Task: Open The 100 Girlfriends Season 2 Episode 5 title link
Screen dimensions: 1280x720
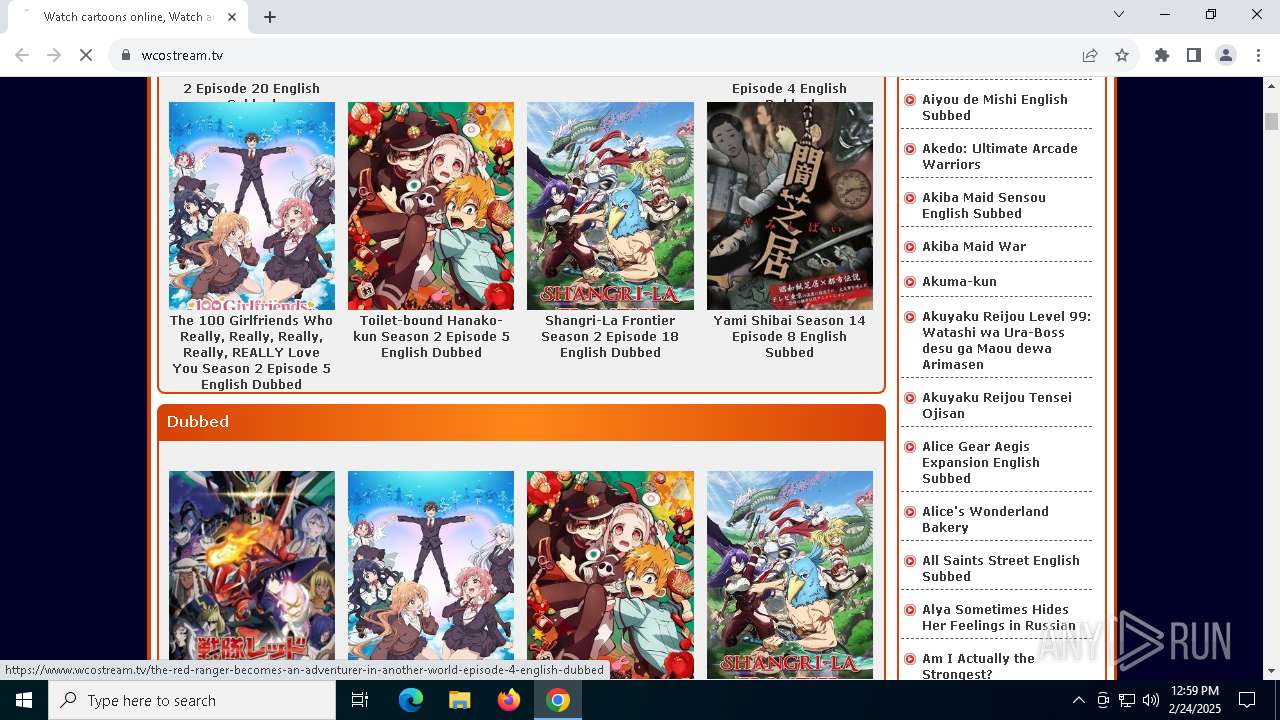Action: point(252,352)
